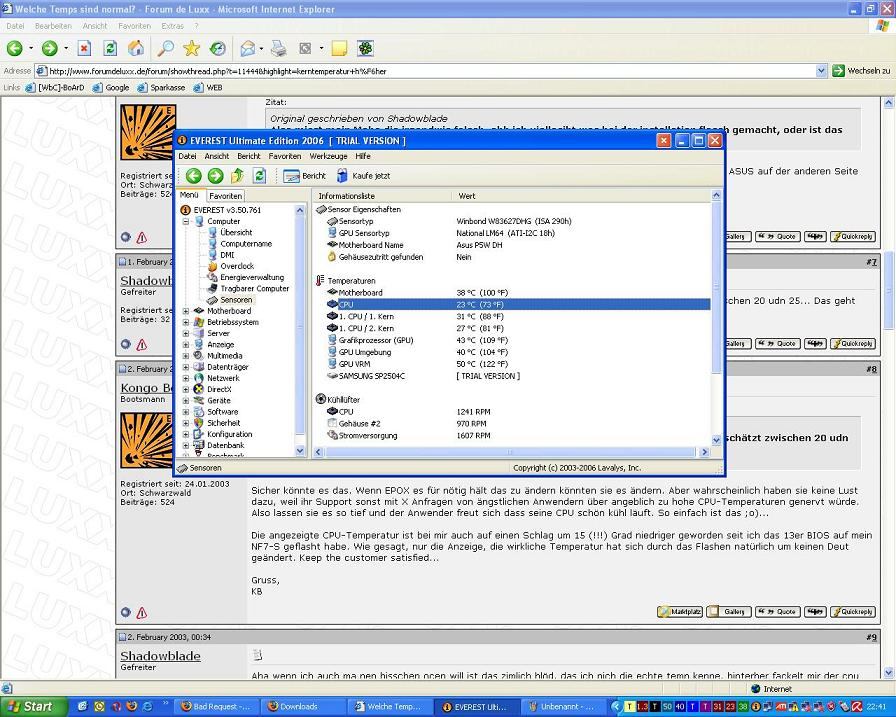Click Internet Explorer Refresh icon
This screenshot has height=717, width=896.
[110, 49]
